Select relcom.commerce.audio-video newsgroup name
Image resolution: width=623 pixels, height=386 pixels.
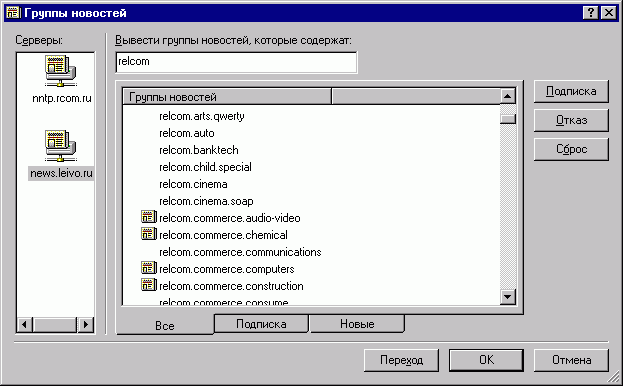230,218
